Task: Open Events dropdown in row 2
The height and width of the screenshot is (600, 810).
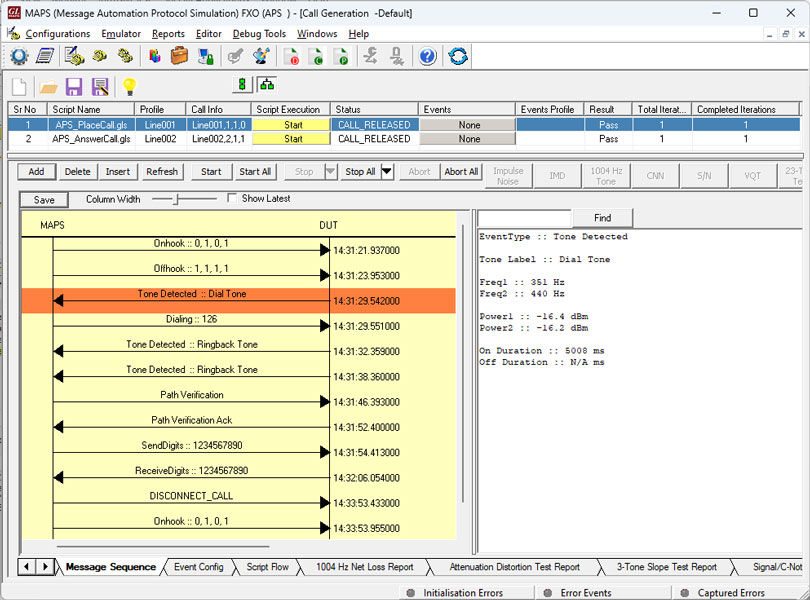Action: click(468, 139)
